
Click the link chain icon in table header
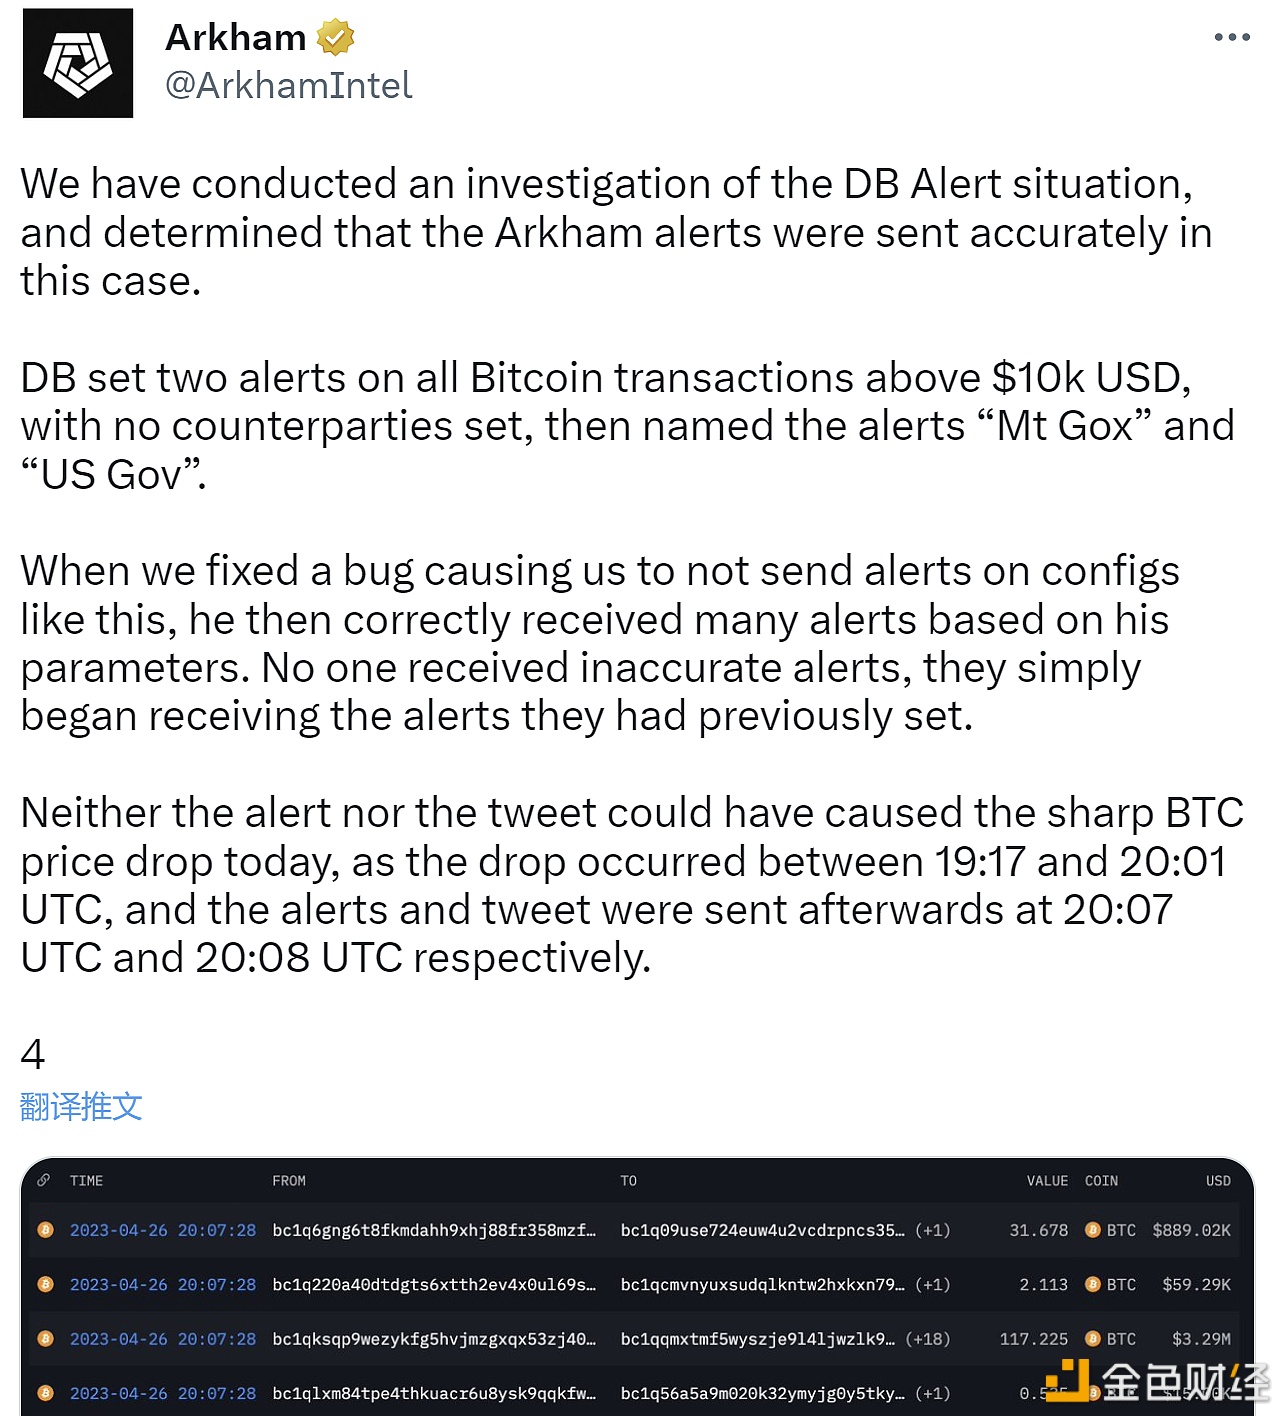(44, 1181)
